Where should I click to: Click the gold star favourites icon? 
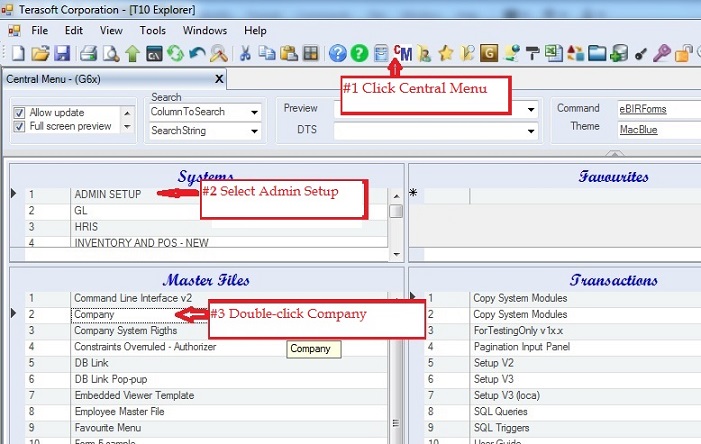(446, 53)
